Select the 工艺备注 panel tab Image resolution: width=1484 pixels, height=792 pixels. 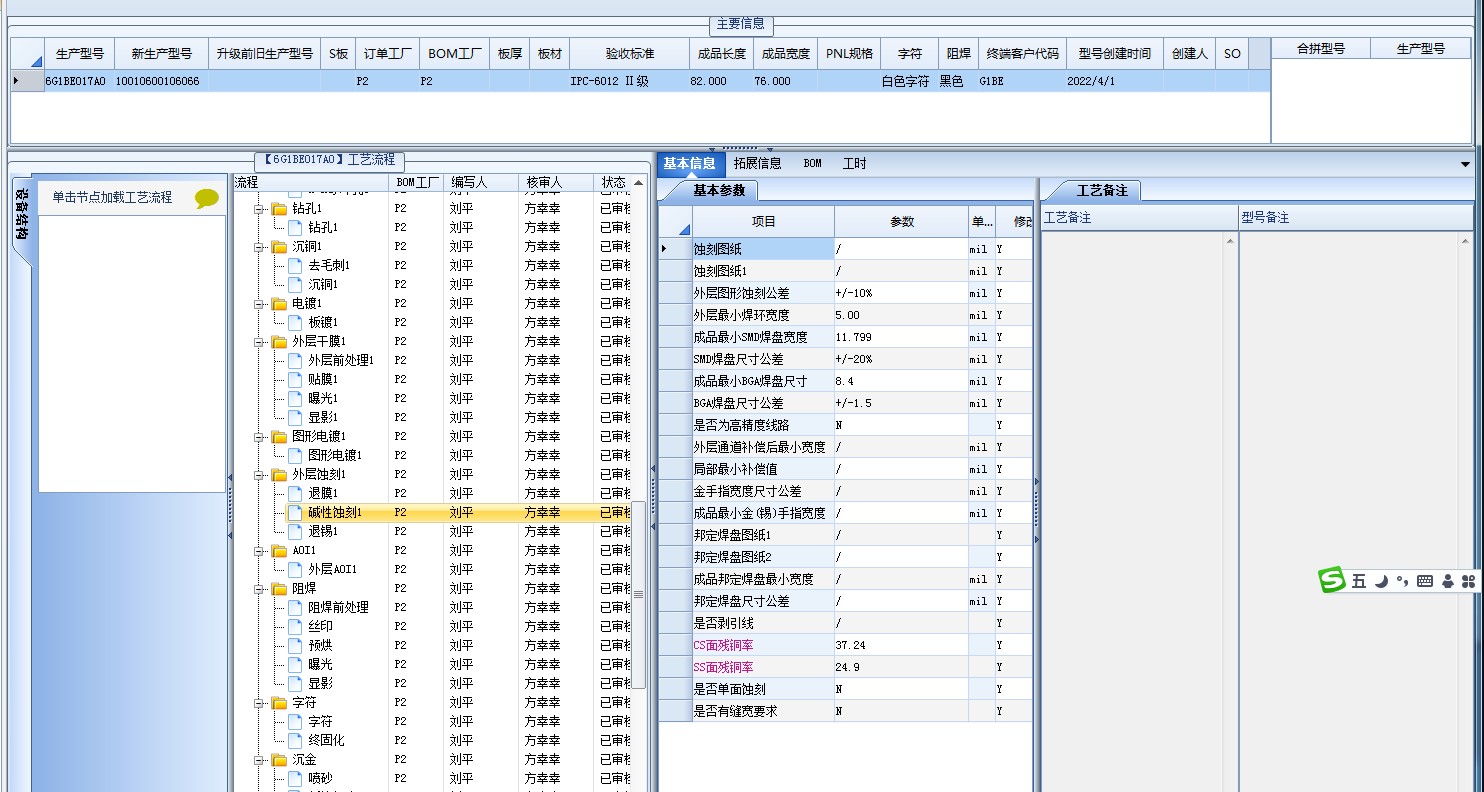(1102, 190)
